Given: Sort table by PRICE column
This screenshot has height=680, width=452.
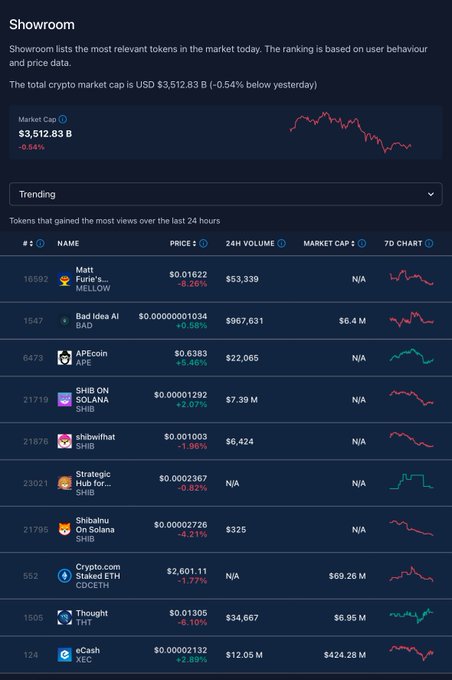Looking at the screenshot, I should (183, 243).
